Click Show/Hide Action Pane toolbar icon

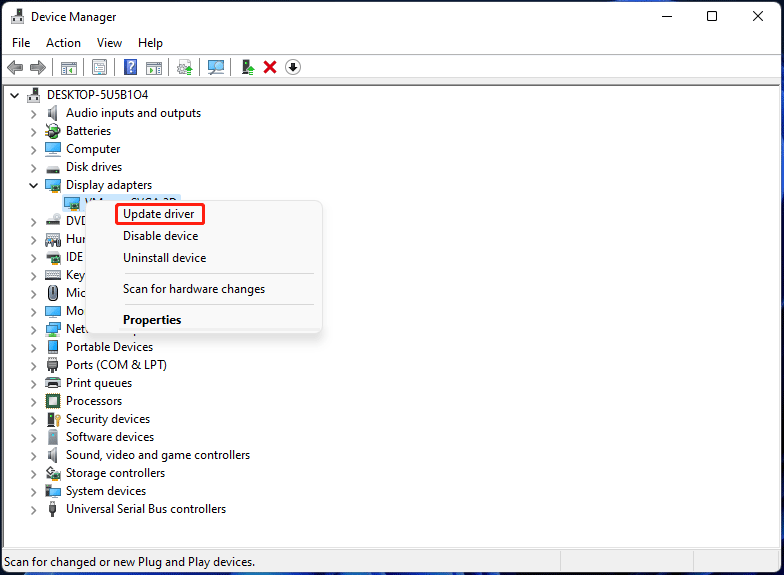click(x=154, y=68)
